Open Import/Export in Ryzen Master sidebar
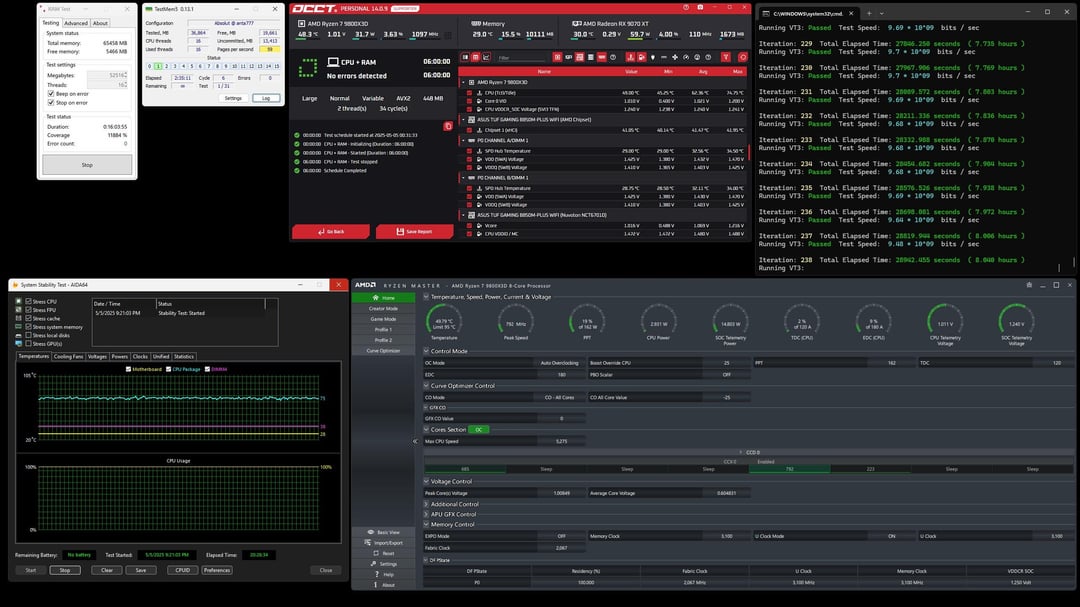1080x607 pixels. click(384, 543)
